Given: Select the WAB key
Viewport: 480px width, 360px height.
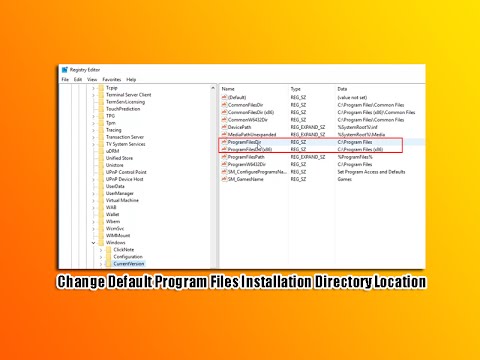Looking at the screenshot, I should pos(111,207).
